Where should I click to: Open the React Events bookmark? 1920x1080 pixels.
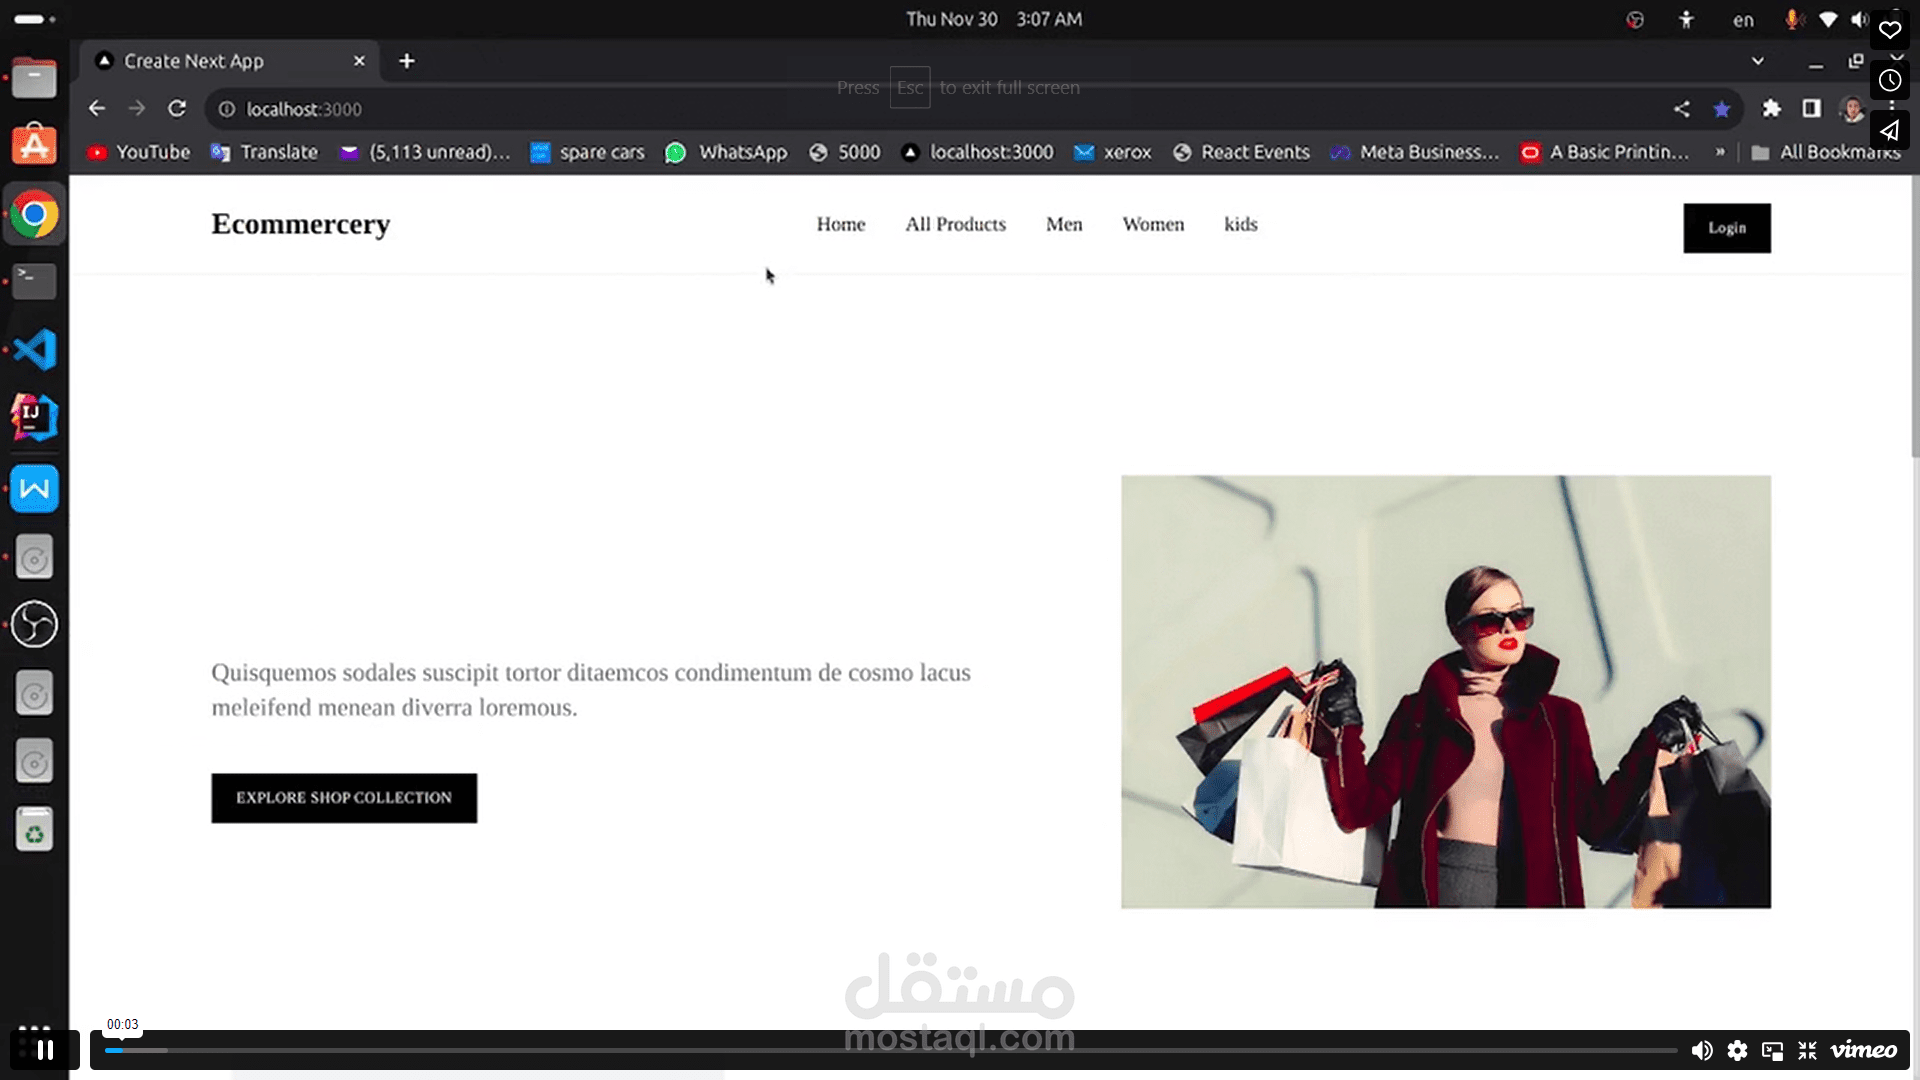(x=1241, y=152)
